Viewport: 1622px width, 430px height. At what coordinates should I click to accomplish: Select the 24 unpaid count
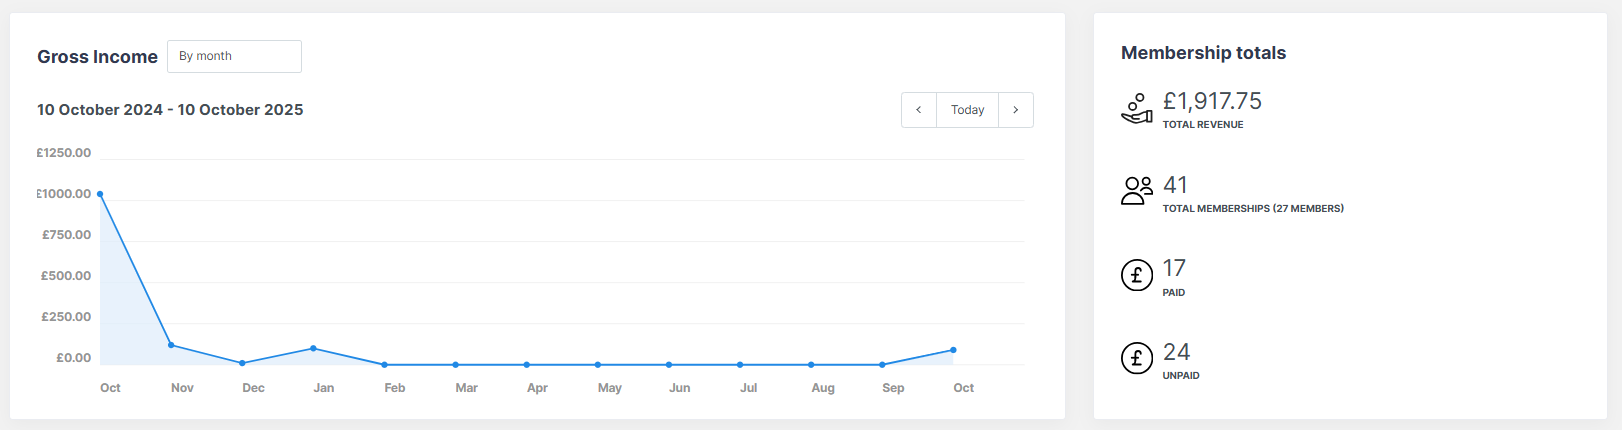(x=1176, y=352)
